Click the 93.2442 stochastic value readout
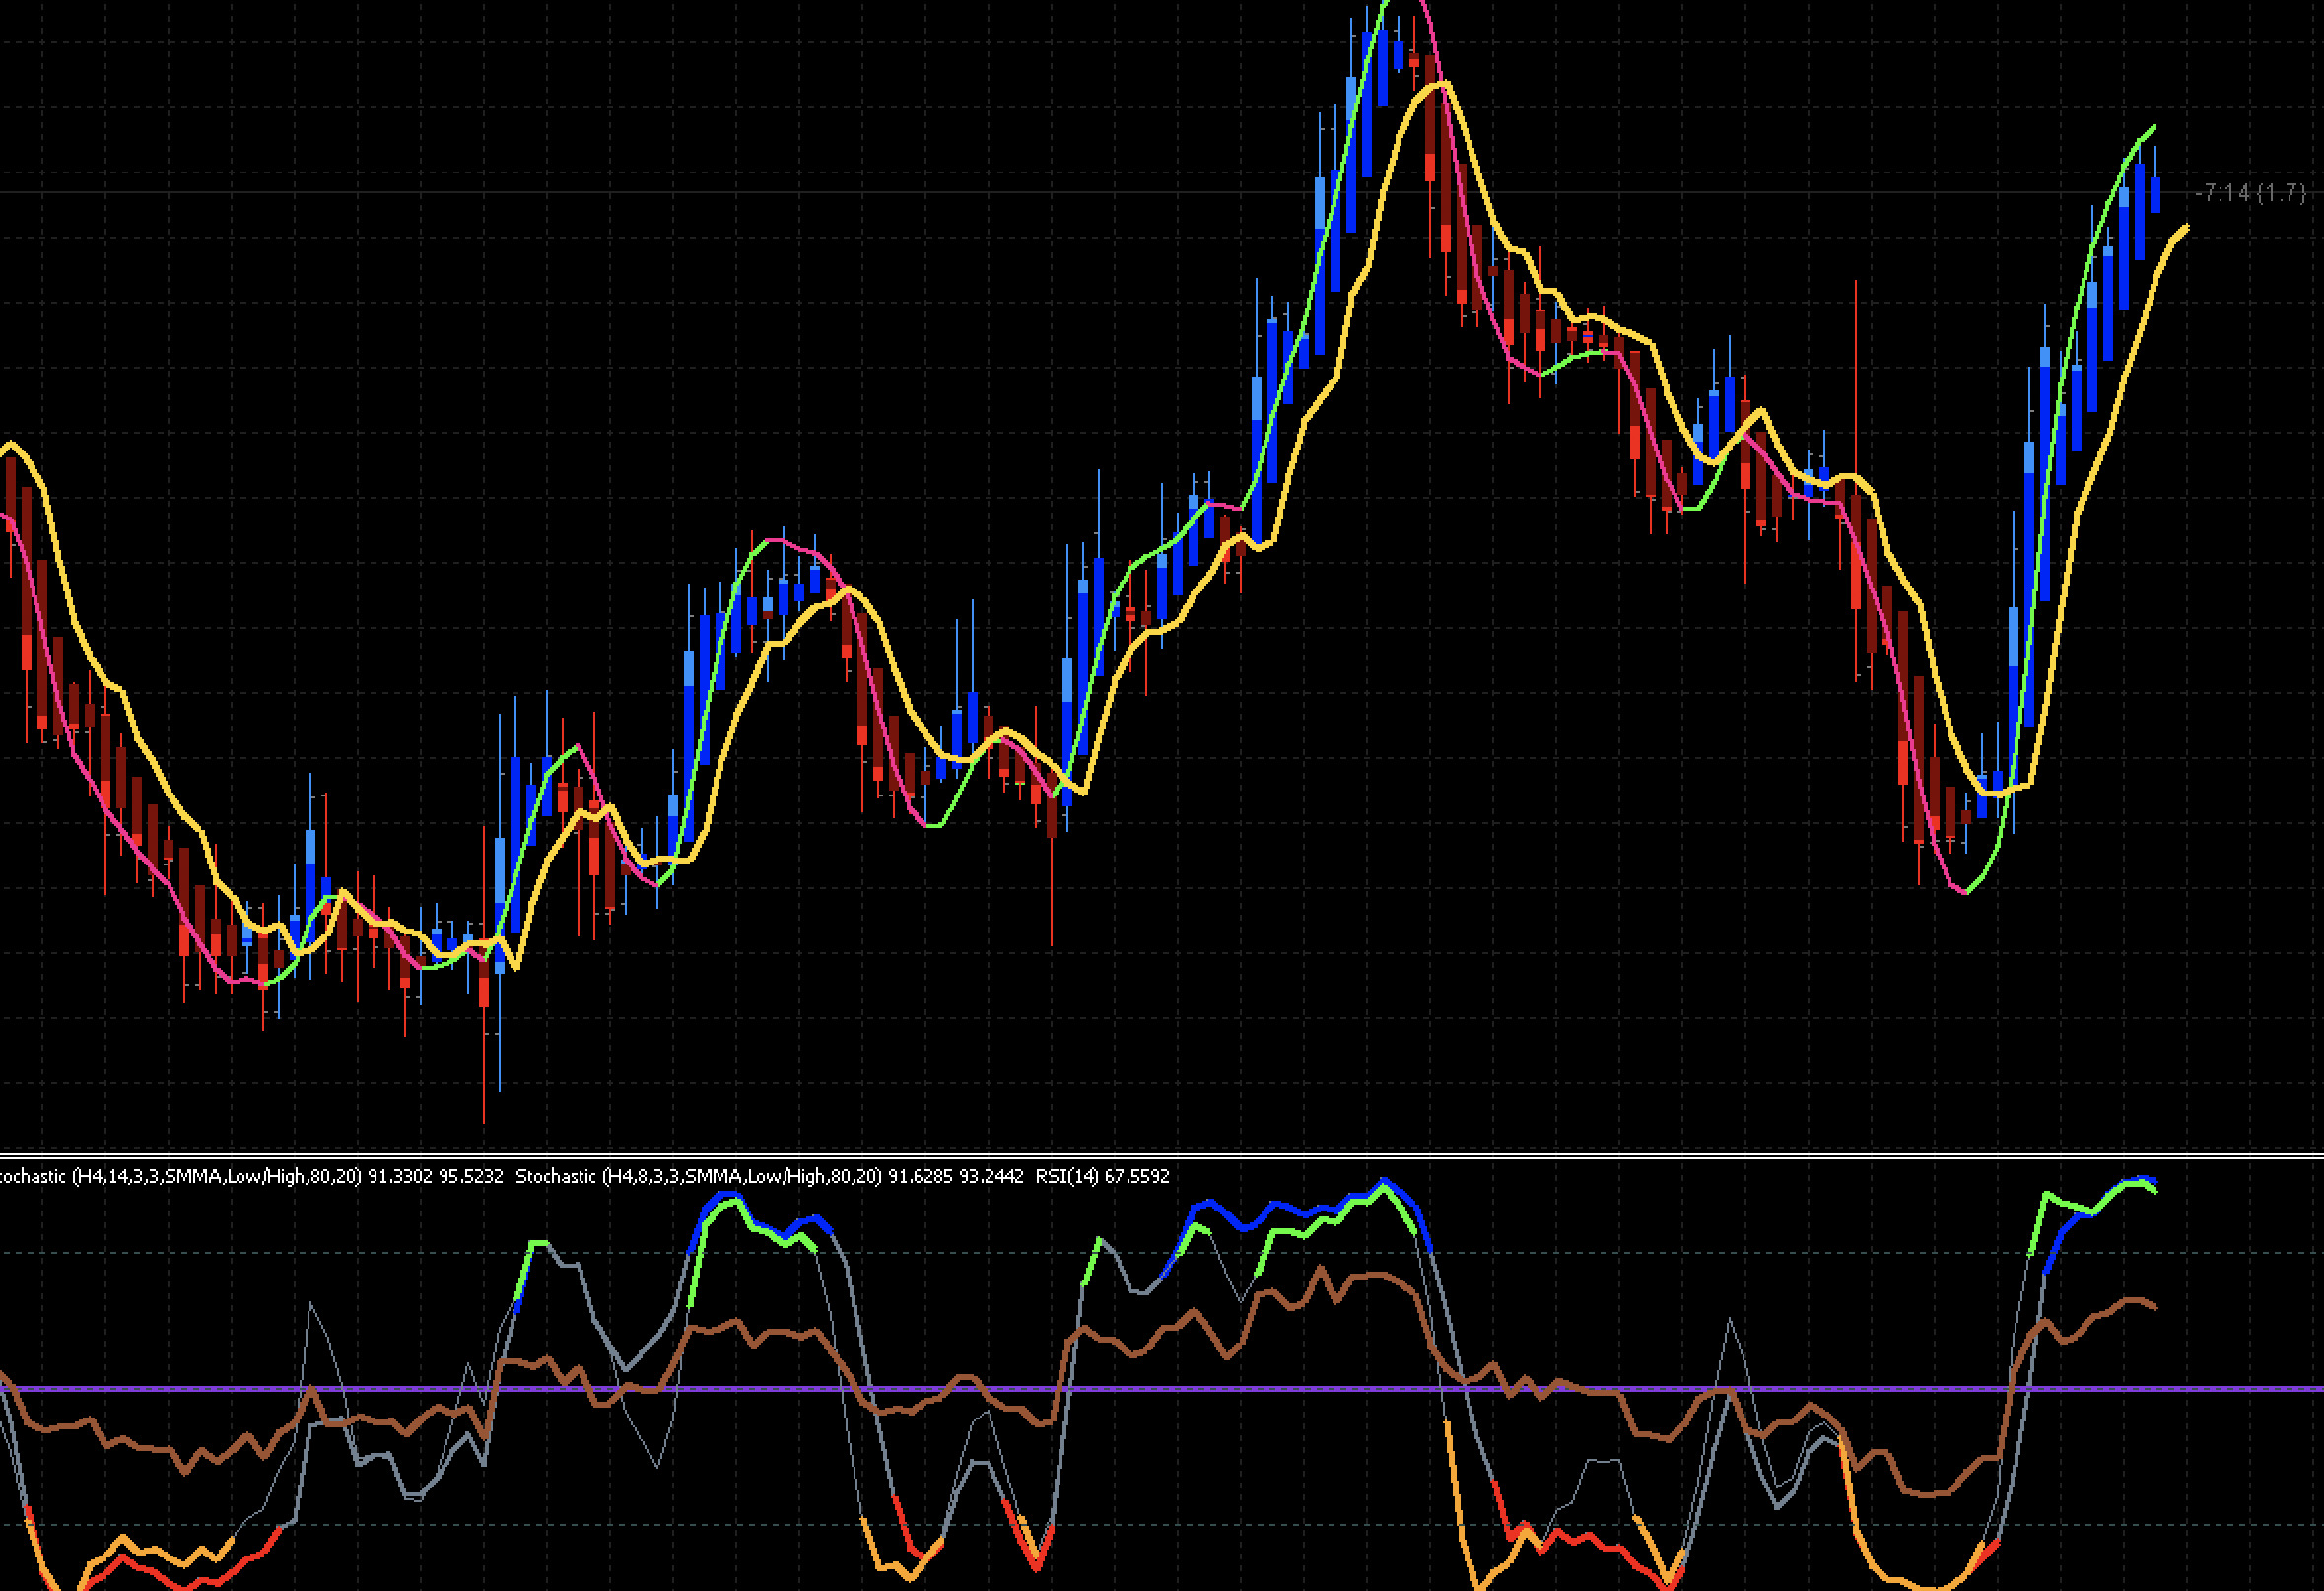 point(991,1177)
